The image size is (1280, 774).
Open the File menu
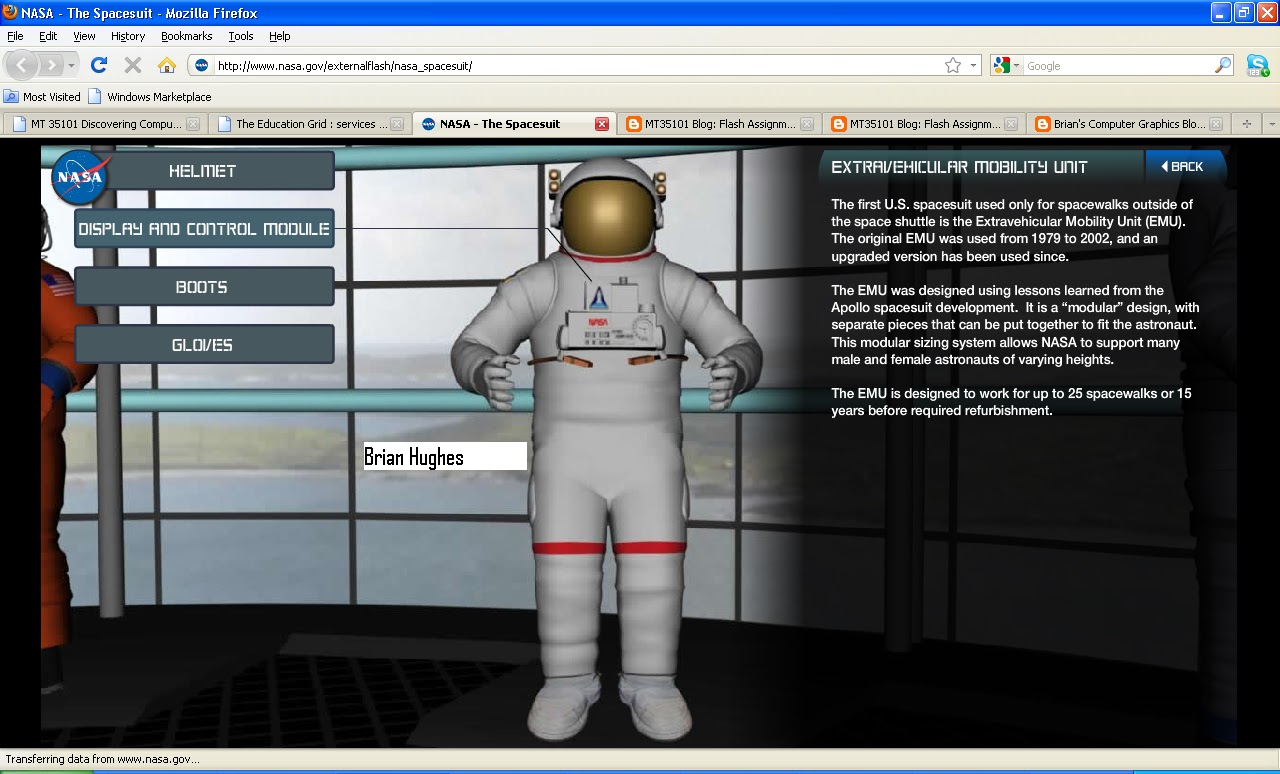pos(15,36)
